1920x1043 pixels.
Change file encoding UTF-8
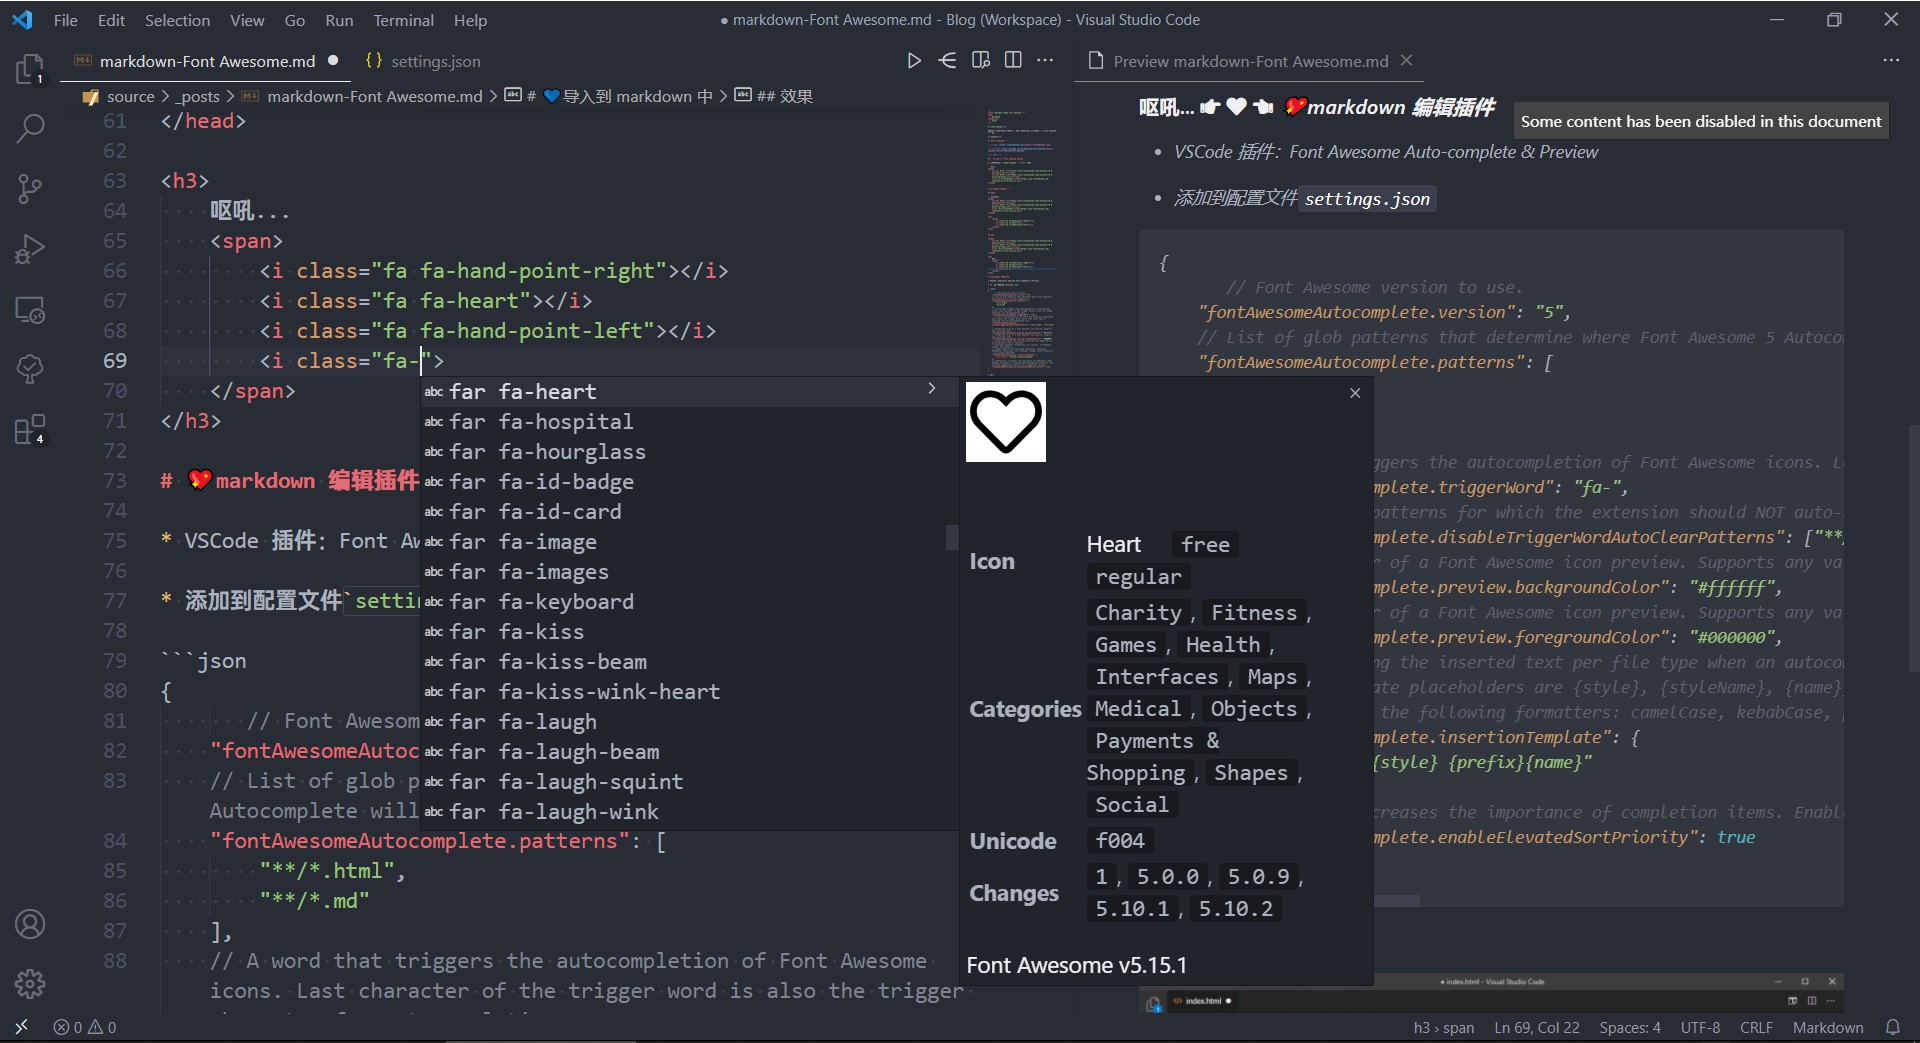(x=1700, y=1027)
